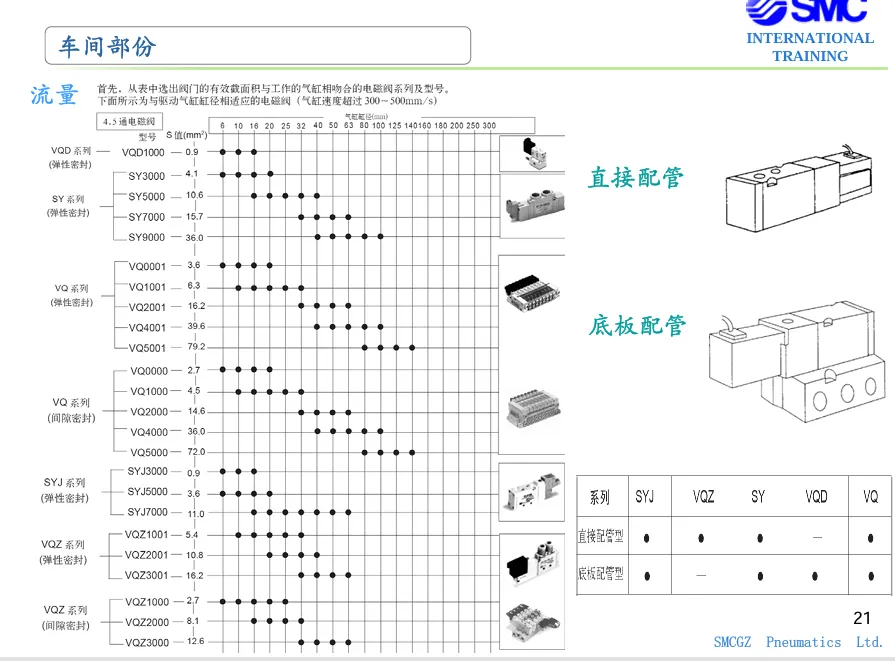Select the VQZ1000 model label
The width and height of the screenshot is (895, 661).
(x=147, y=602)
